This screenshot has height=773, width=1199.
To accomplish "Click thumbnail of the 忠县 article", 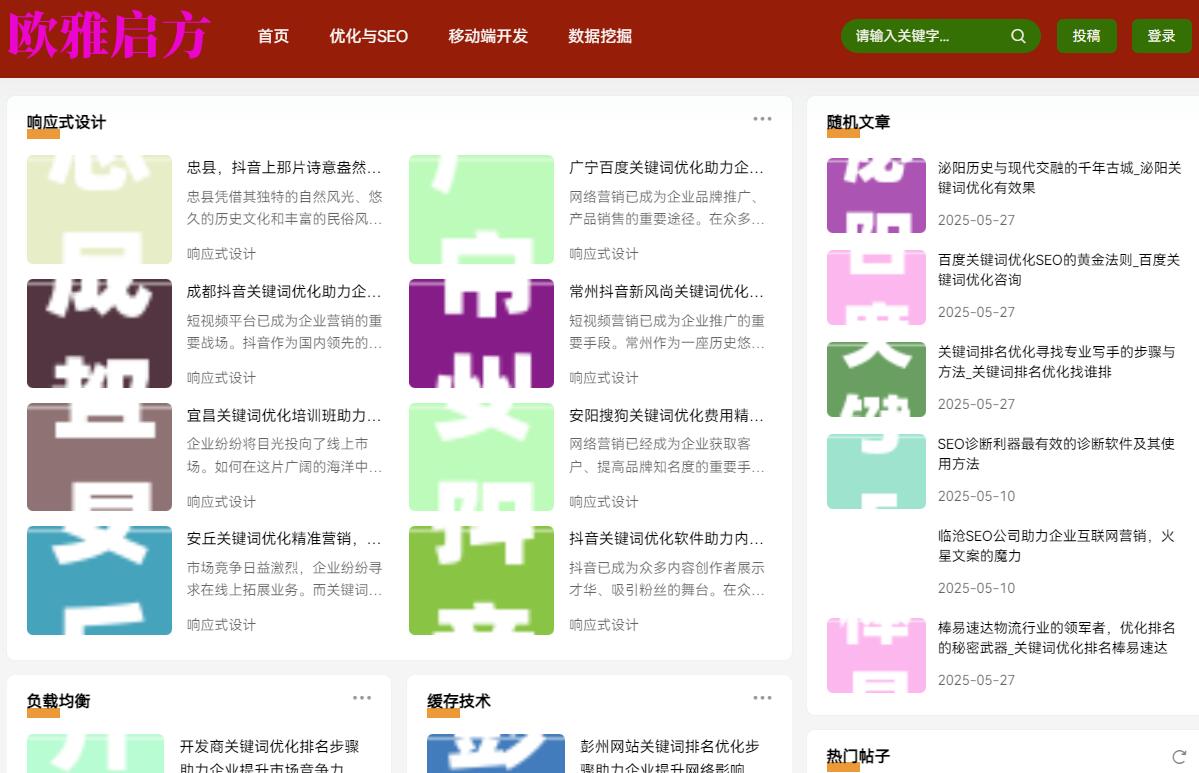I will pyautogui.click(x=99, y=209).
